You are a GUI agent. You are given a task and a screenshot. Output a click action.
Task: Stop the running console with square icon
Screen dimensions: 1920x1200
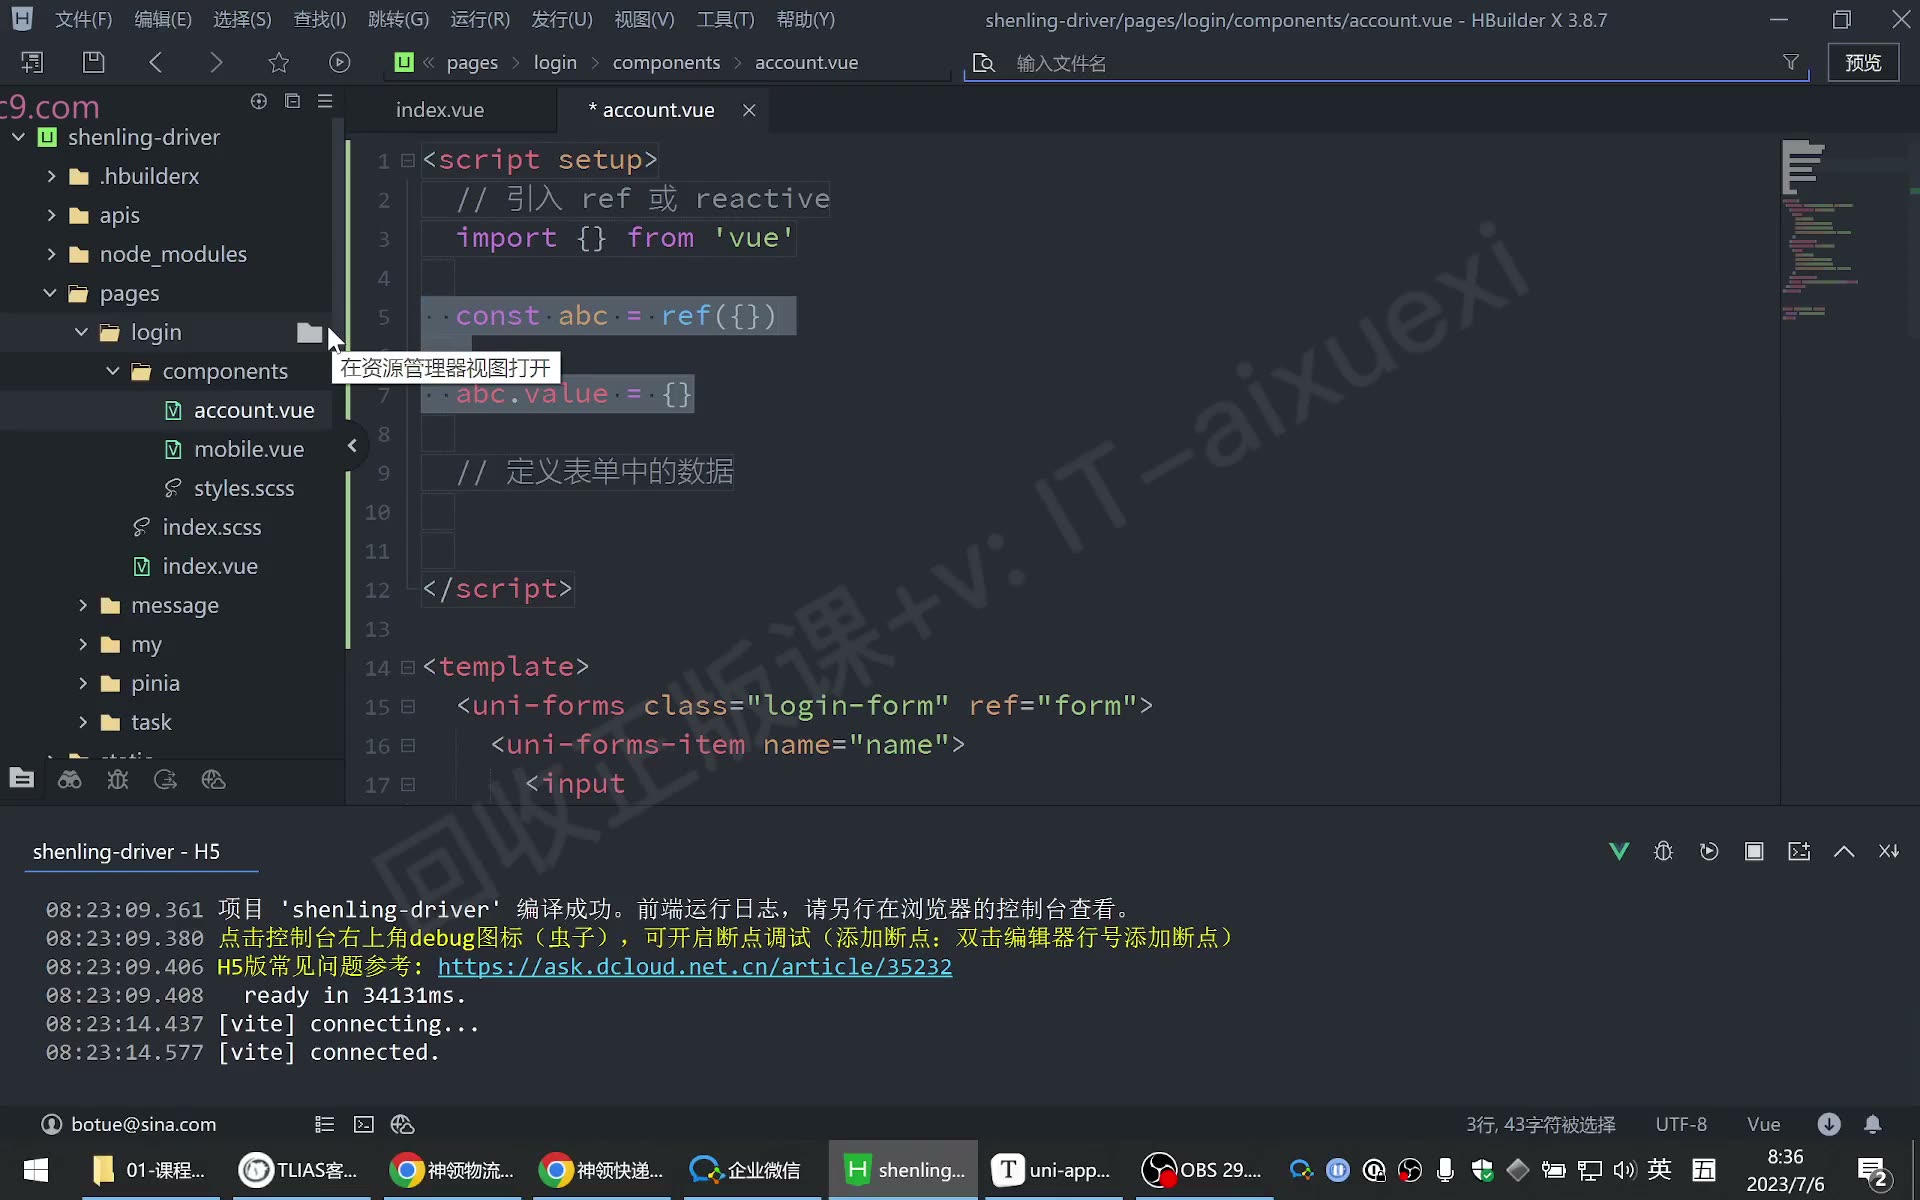pos(1754,851)
